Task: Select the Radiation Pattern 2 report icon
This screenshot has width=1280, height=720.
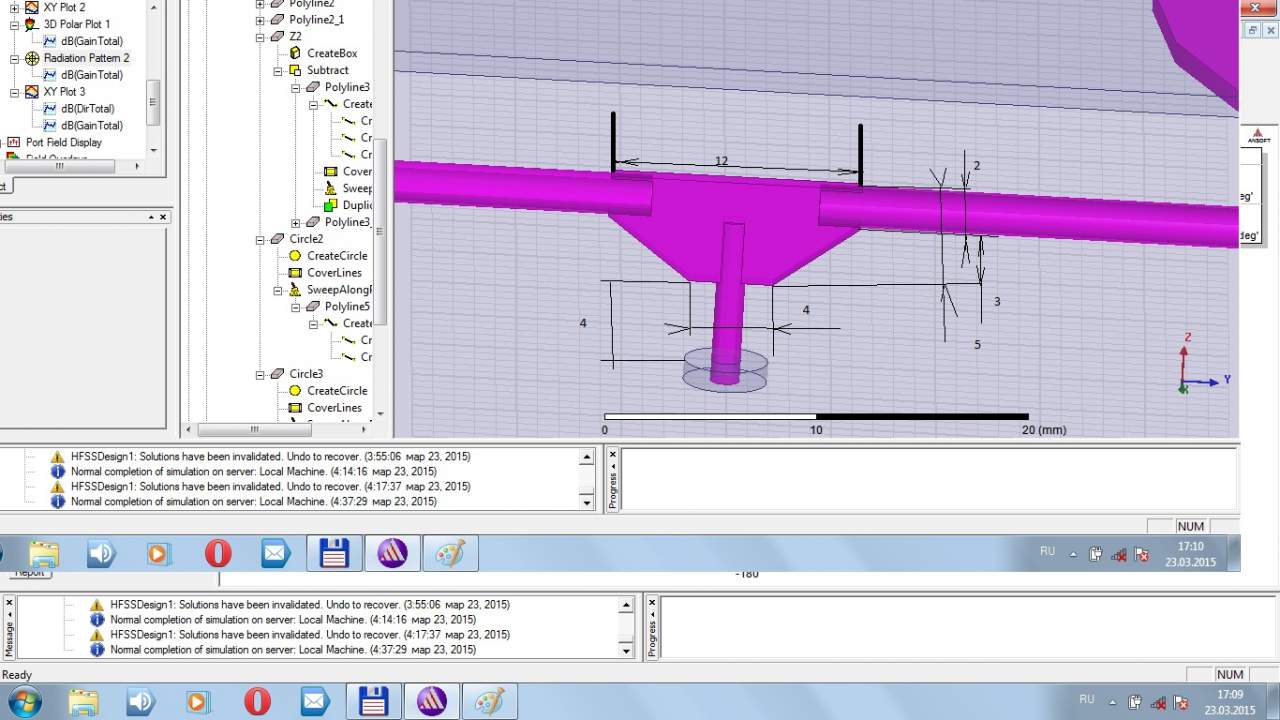Action: coord(32,58)
